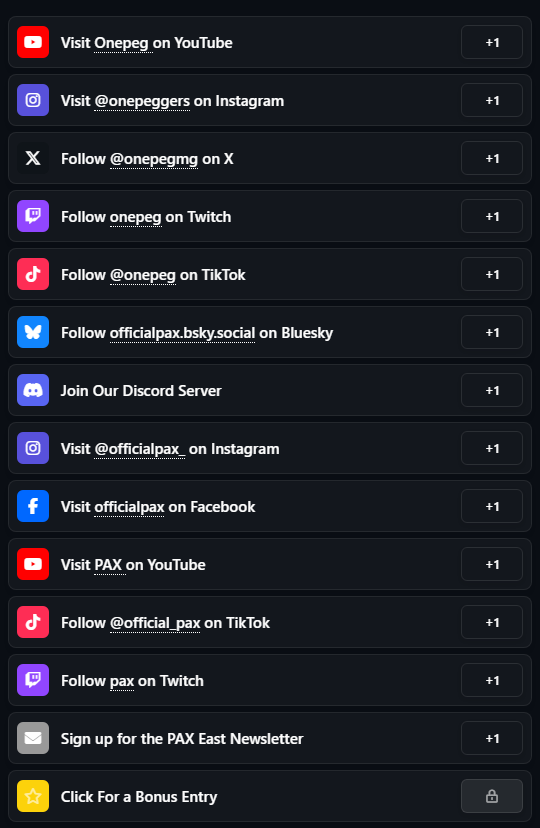Click the Discord icon
The width and height of the screenshot is (540, 828).
click(x=33, y=390)
